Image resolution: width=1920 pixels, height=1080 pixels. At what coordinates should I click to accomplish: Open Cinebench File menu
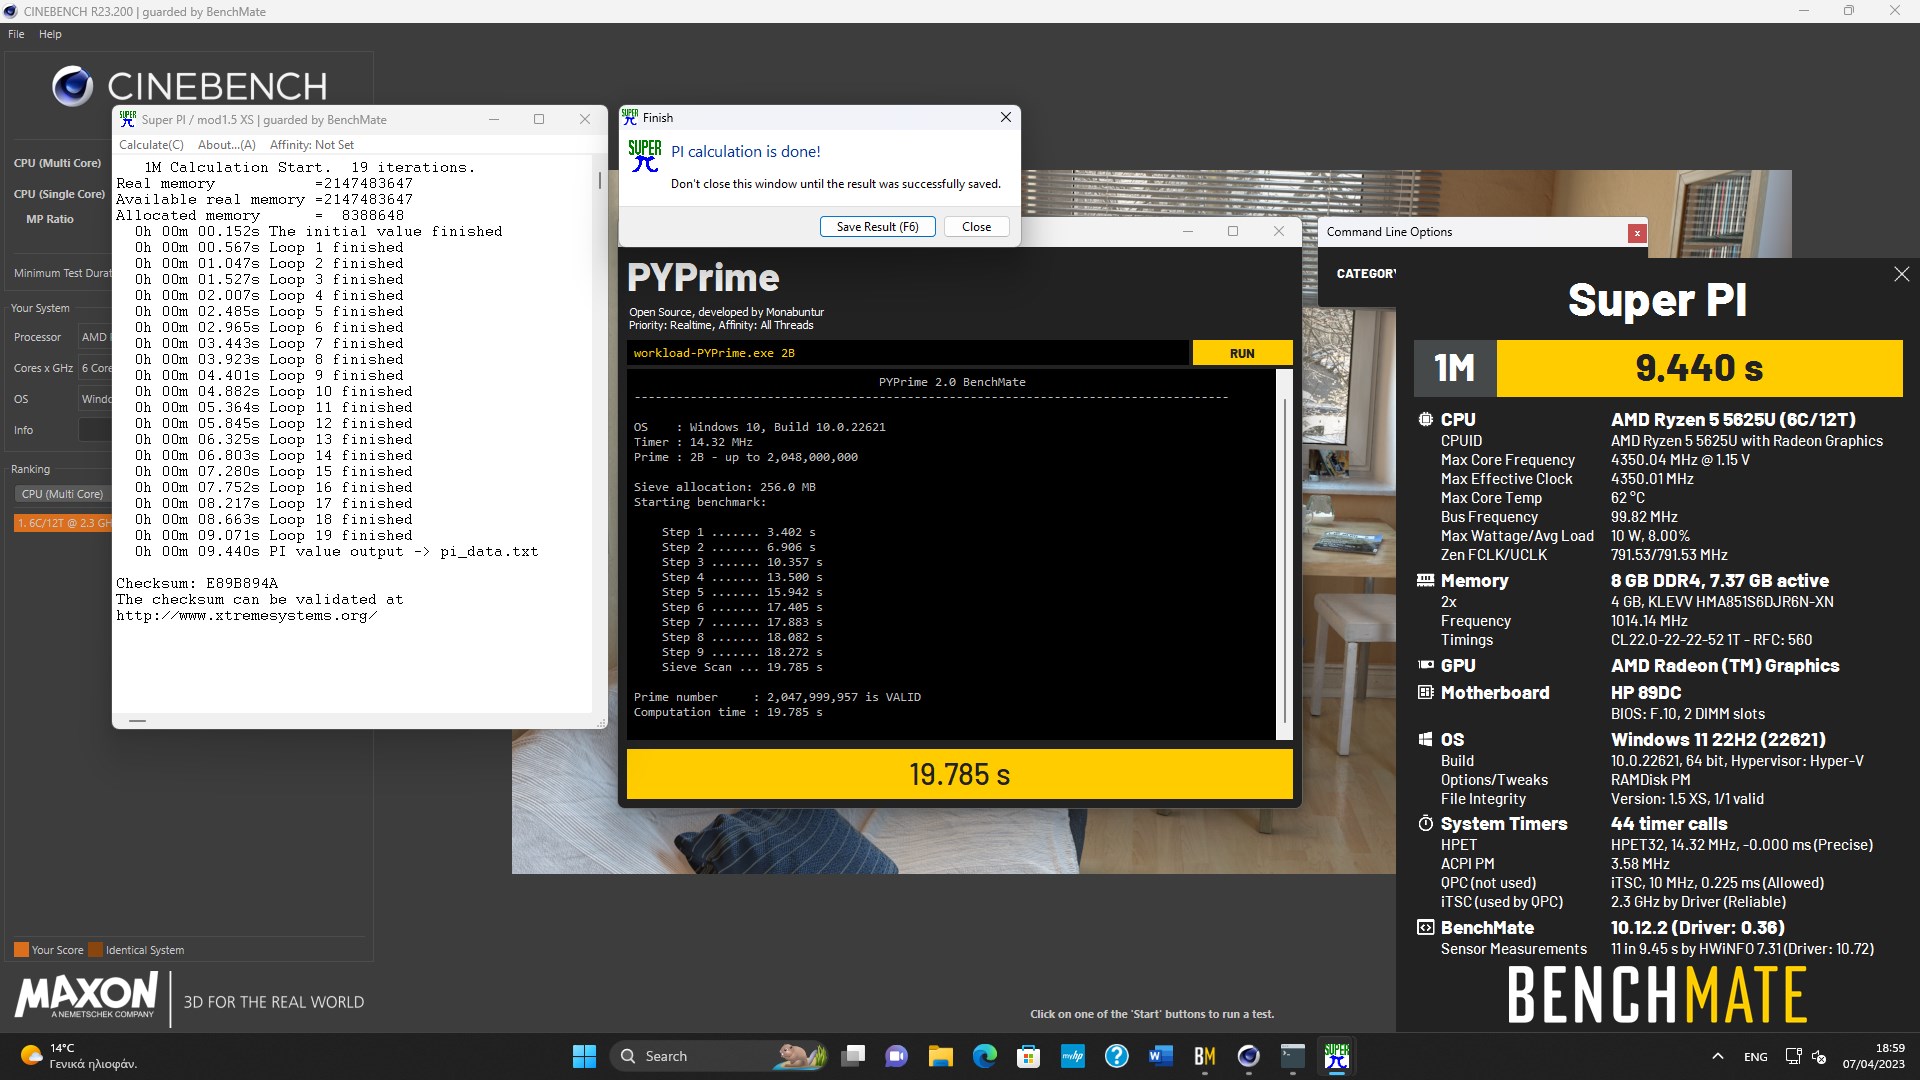[x=16, y=34]
